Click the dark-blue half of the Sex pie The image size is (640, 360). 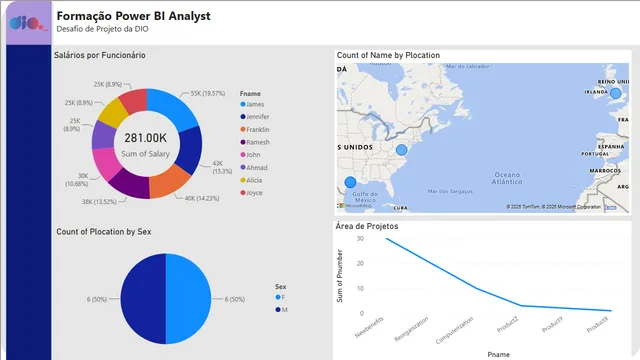click(143, 299)
